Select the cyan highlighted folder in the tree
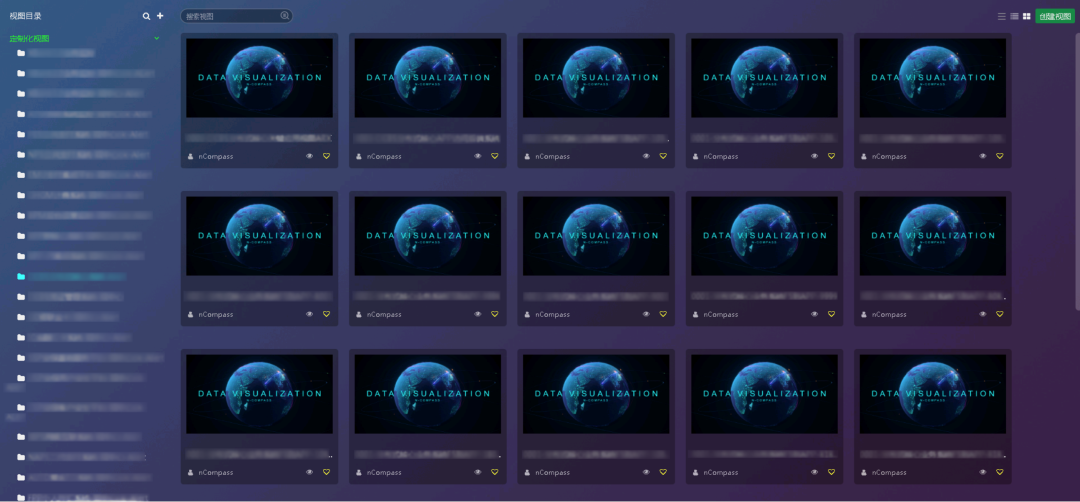1080x502 pixels. pos(72,277)
